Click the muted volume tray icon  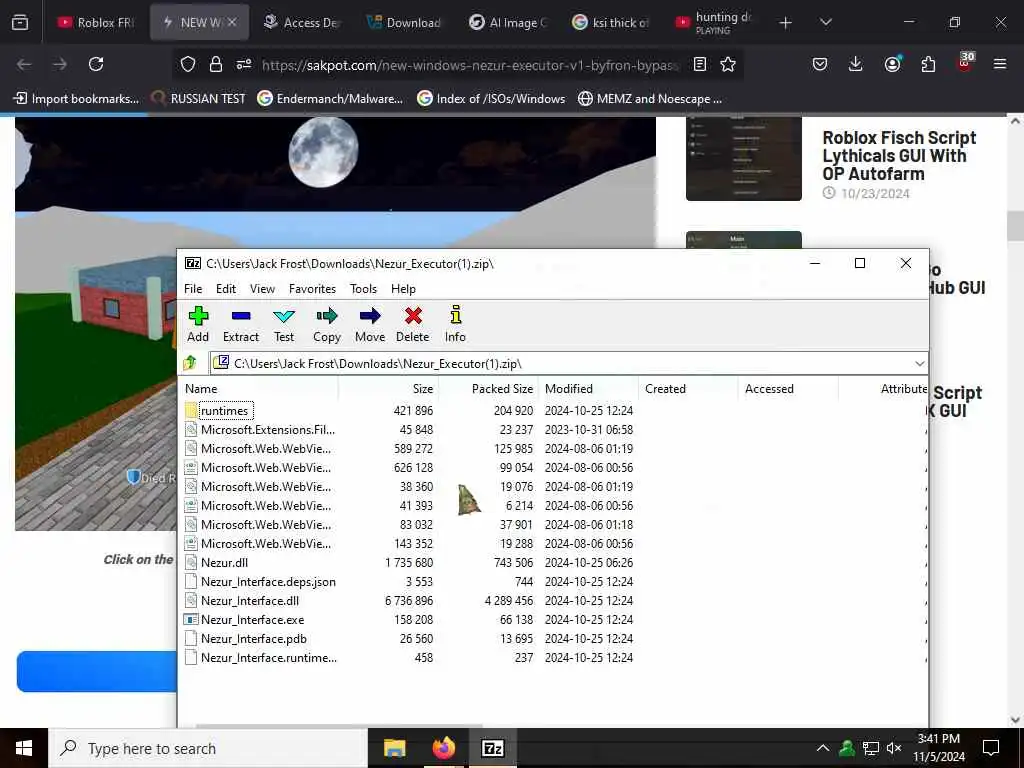pos(894,748)
